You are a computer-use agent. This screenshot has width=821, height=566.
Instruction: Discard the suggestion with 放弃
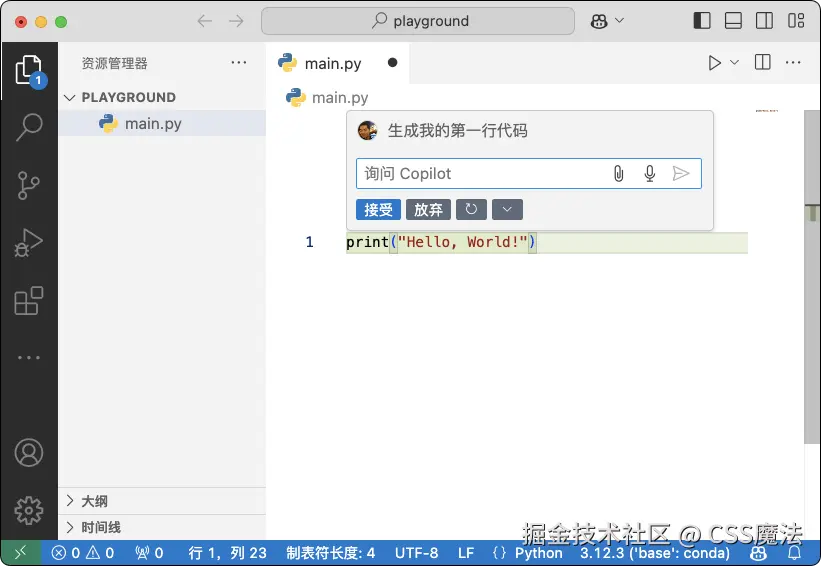[x=428, y=209]
